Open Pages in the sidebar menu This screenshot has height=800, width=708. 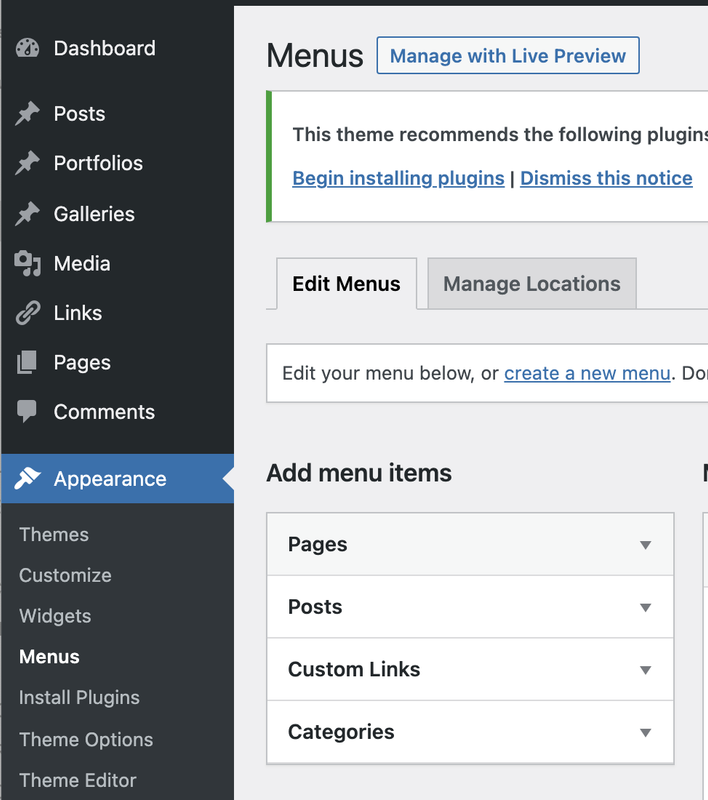(x=82, y=363)
